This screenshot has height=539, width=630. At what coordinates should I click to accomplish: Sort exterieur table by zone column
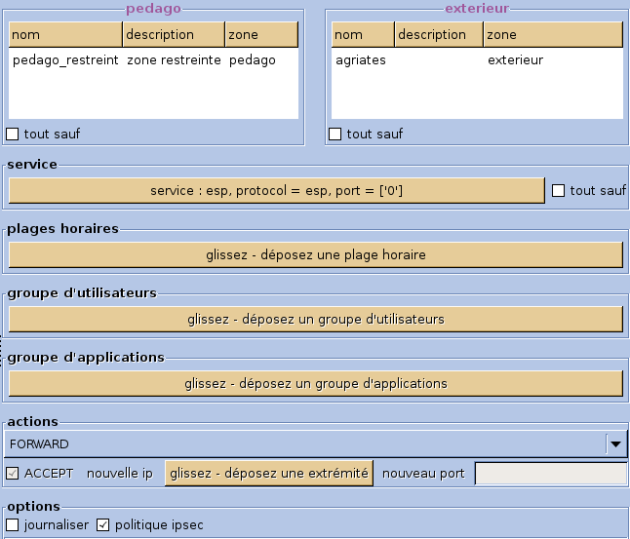click(x=553, y=35)
